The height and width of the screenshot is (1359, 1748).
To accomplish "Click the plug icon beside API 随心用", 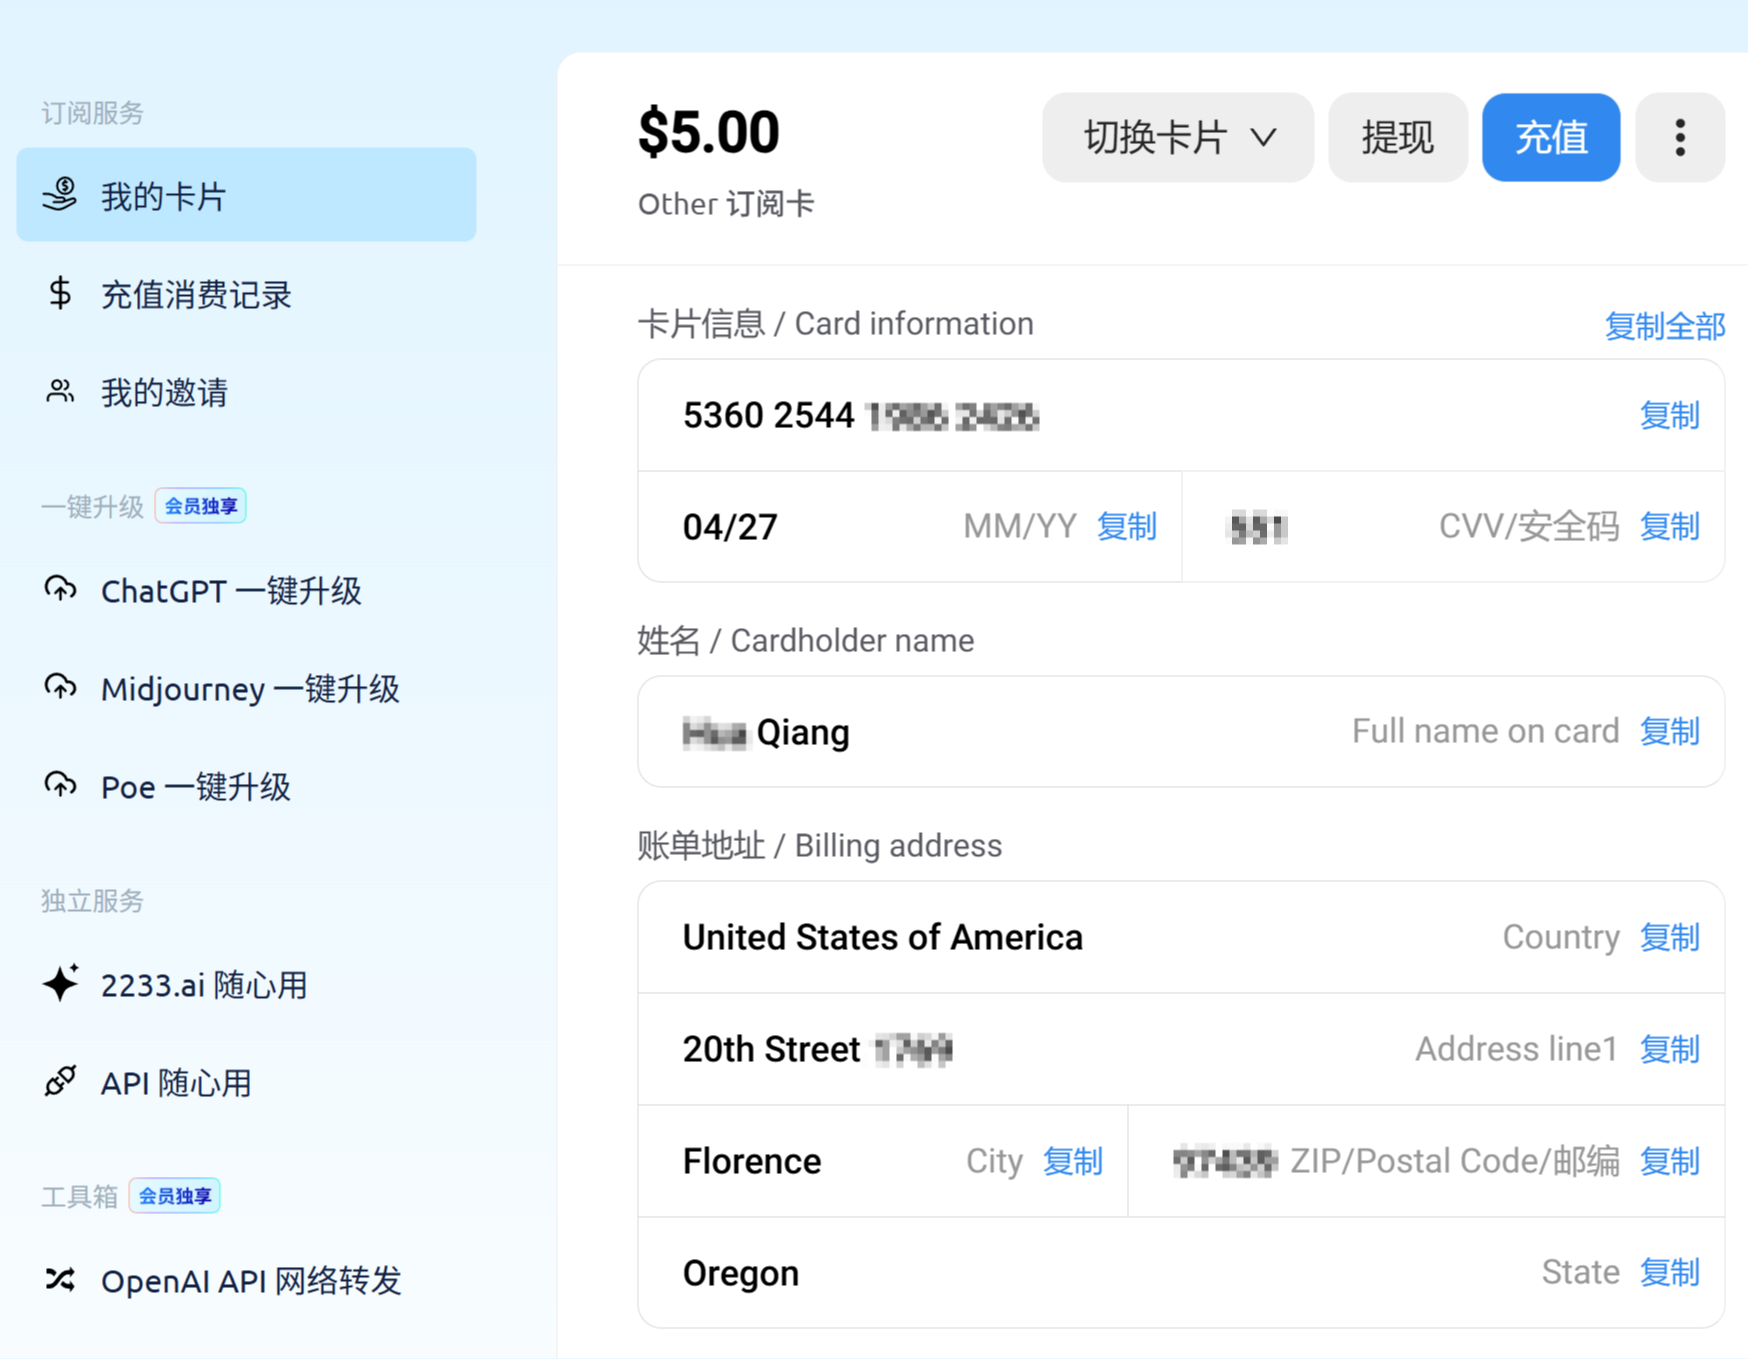I will tap(60, 1081).
